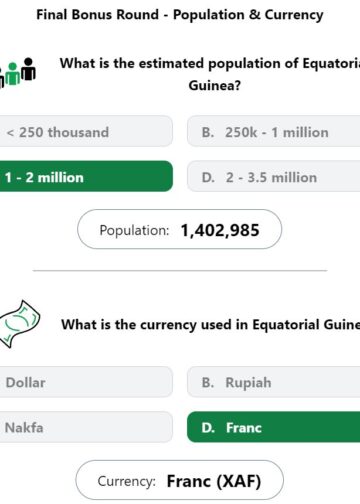Select the Nakfa currency answer

tap(86, 427)
